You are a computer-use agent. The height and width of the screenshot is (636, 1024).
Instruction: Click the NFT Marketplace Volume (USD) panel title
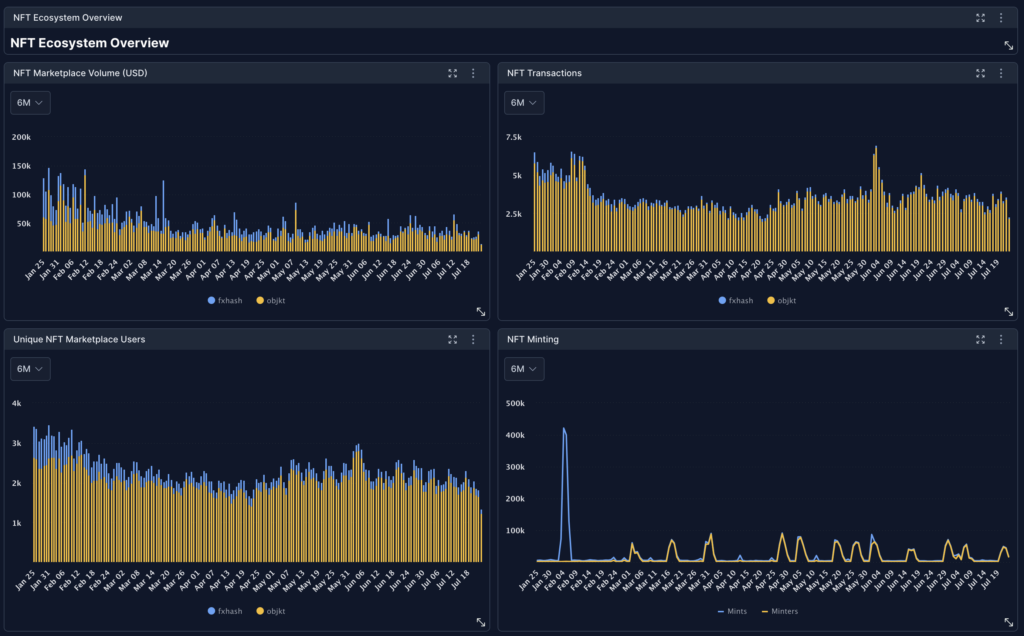[x=80, y=73]
